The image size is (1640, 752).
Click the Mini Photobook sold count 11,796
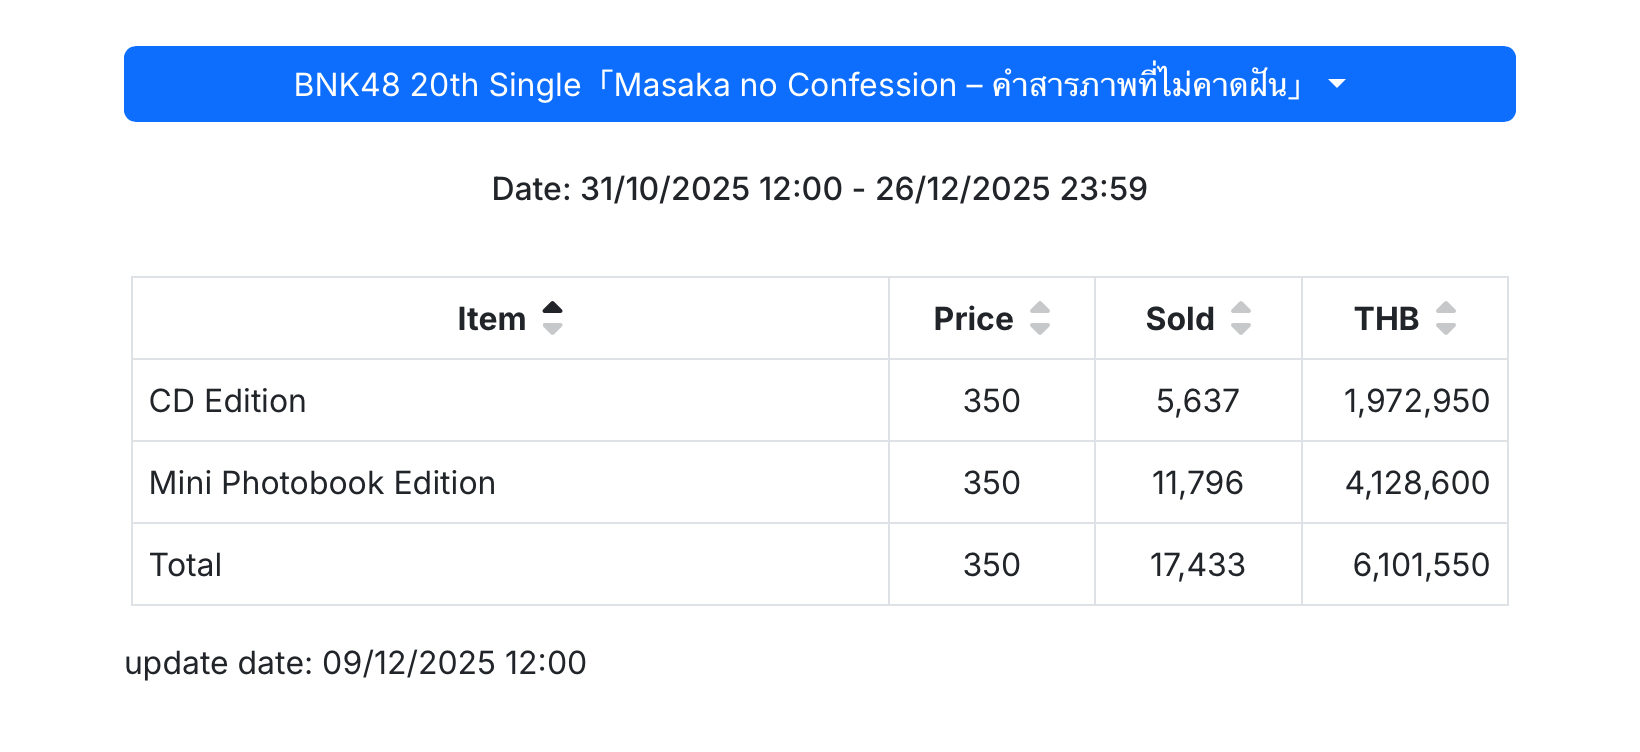click(x=1198, y=483)
